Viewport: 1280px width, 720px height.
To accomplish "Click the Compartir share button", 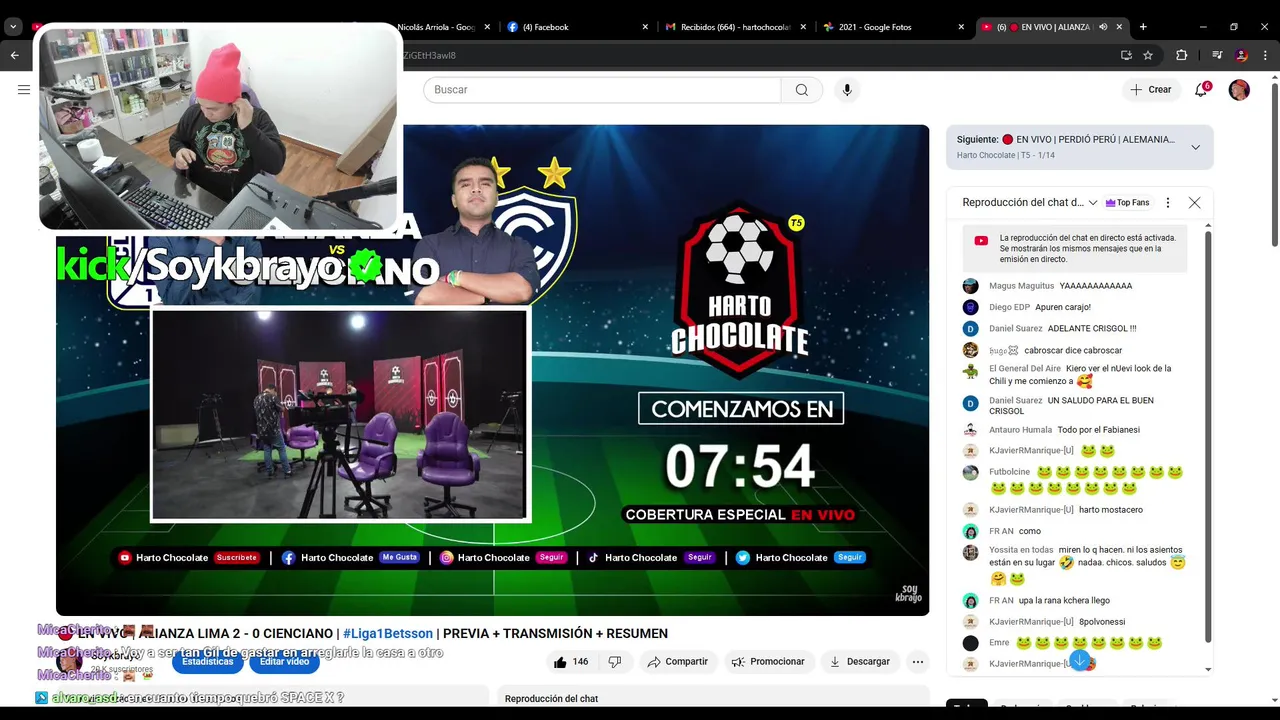I will pos(677,661).
